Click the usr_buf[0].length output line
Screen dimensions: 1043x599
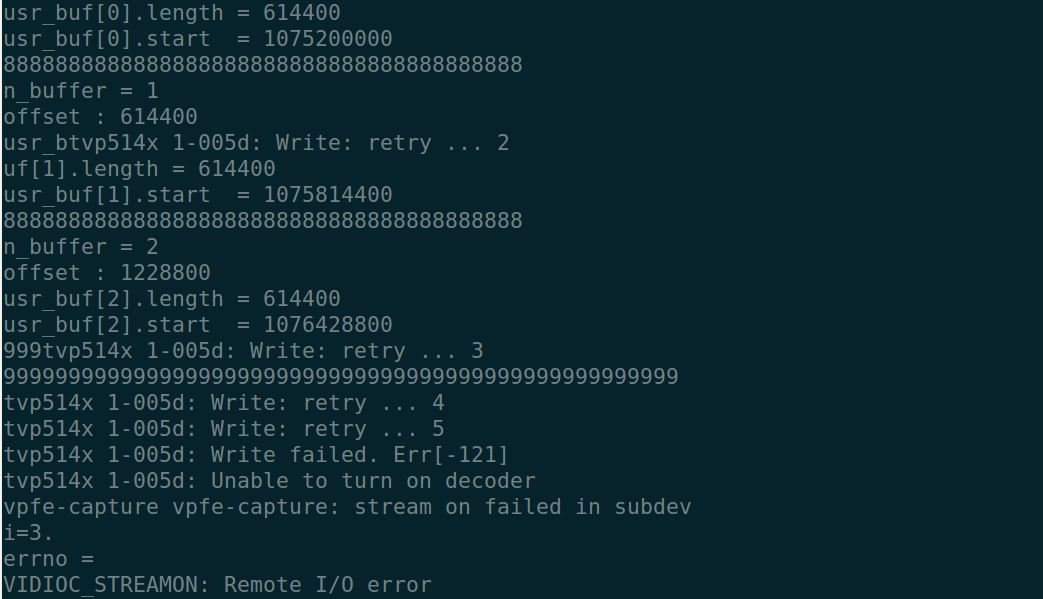[172, 13]
